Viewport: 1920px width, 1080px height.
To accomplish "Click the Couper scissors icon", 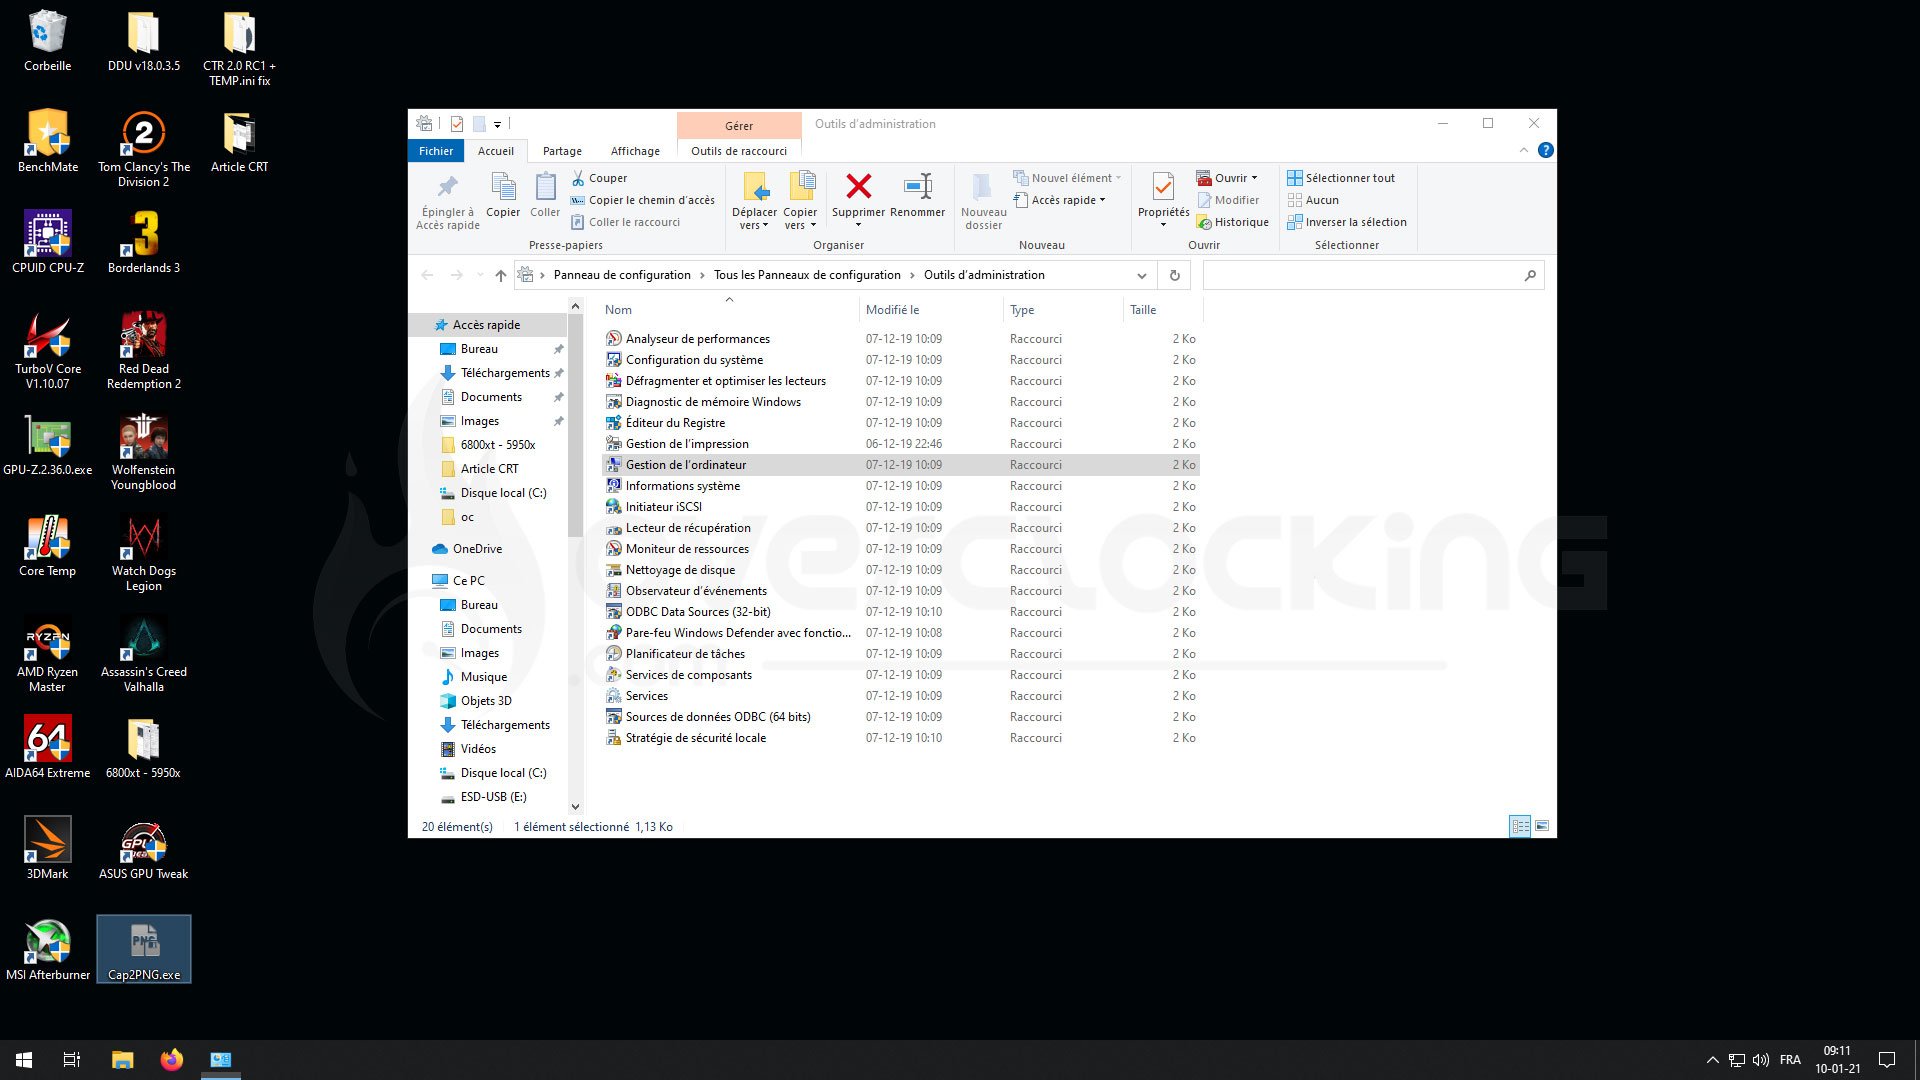I will click(578, 178).
